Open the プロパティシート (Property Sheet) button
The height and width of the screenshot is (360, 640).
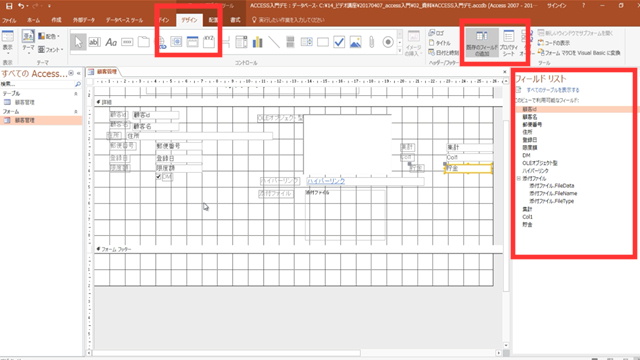509,42
